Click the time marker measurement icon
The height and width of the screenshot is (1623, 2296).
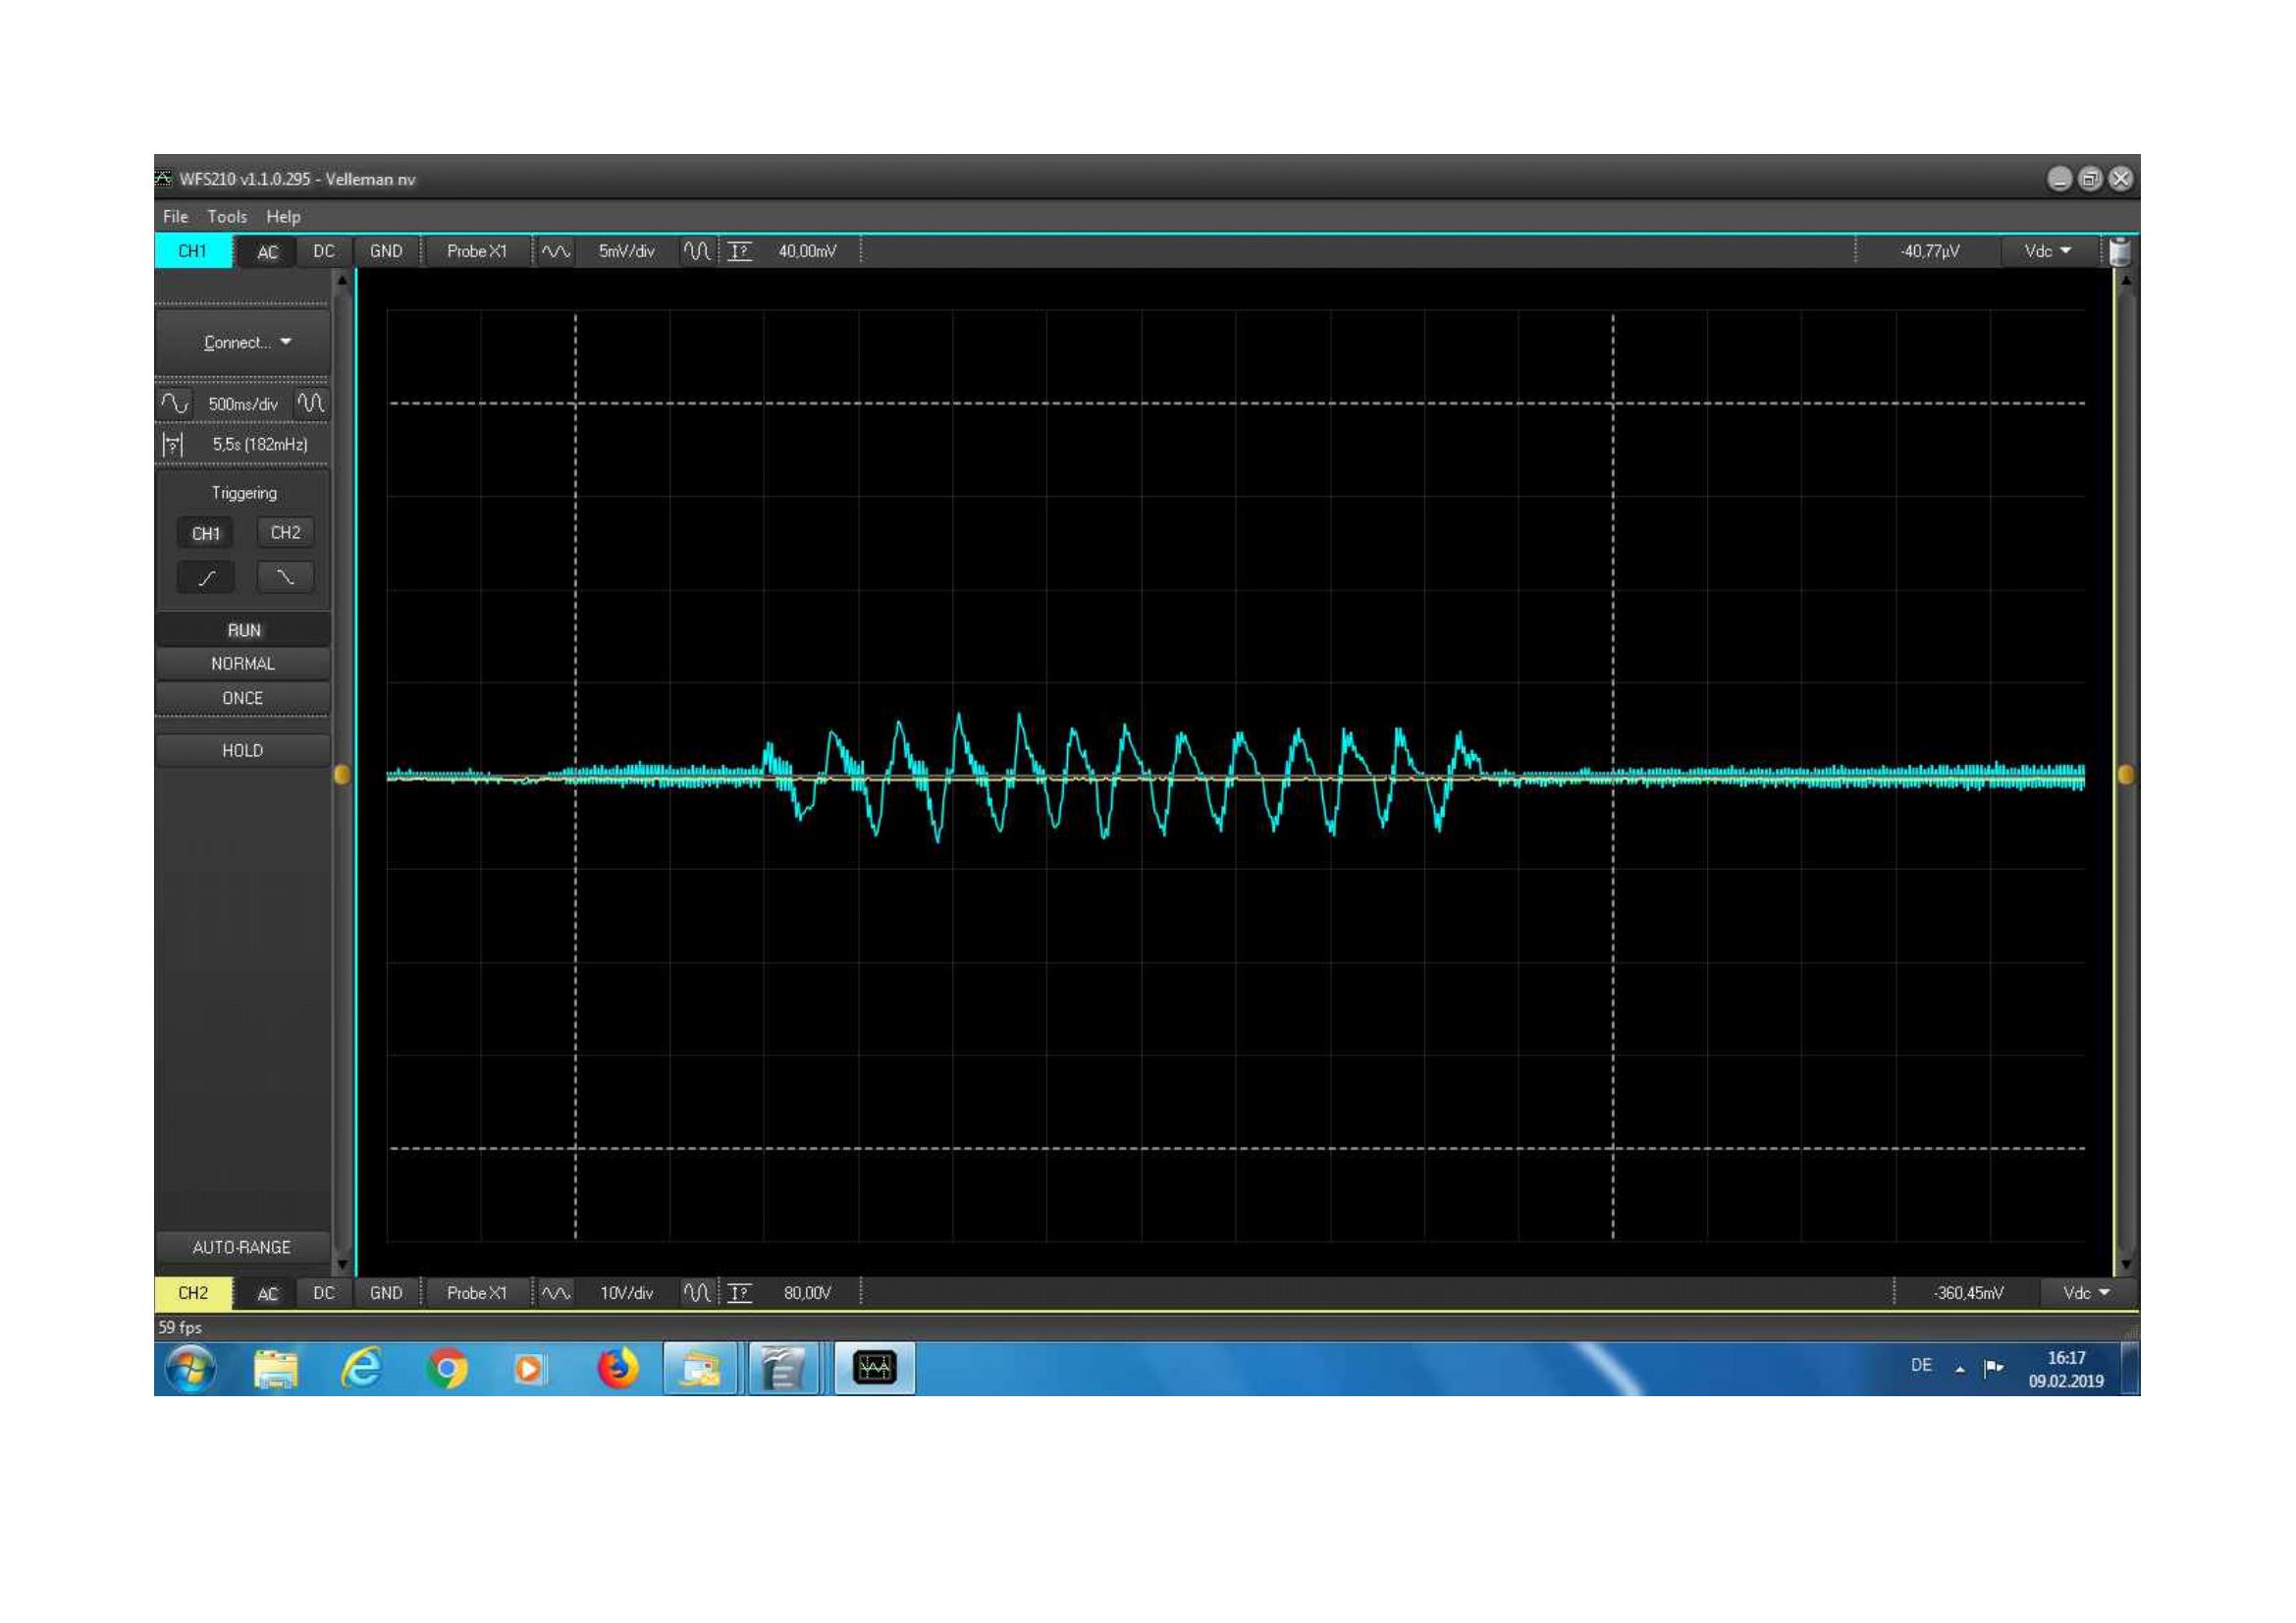pyautogui.click(x=173, y=444)
